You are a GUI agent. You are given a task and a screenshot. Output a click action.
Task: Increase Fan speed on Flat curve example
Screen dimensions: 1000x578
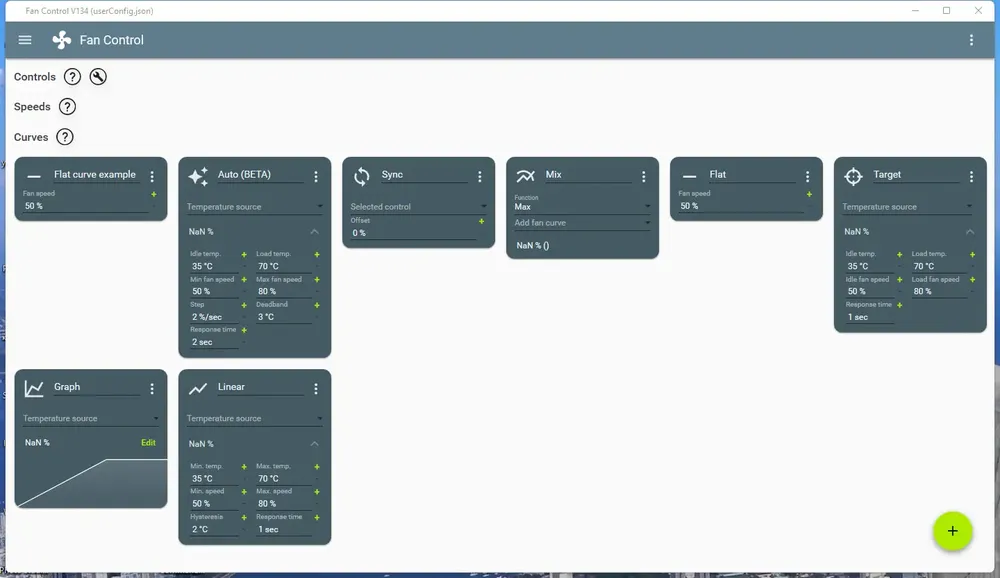pyautogui.click(x=154, y=194)
